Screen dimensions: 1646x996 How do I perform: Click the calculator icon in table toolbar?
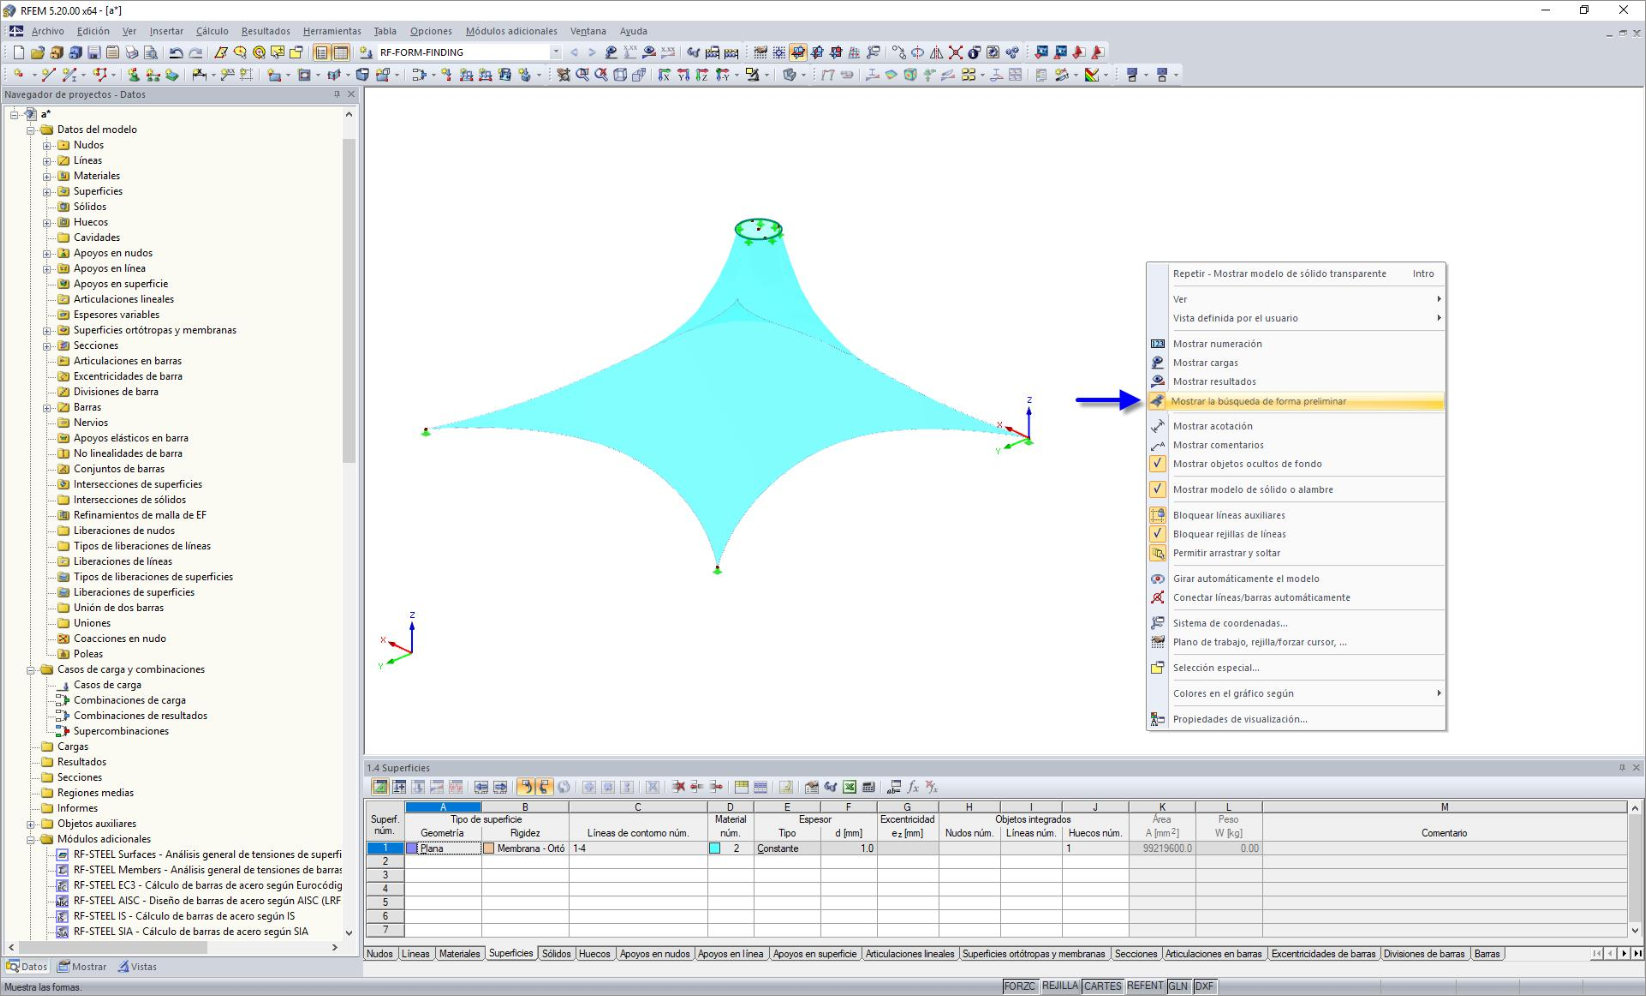(868, 787)
